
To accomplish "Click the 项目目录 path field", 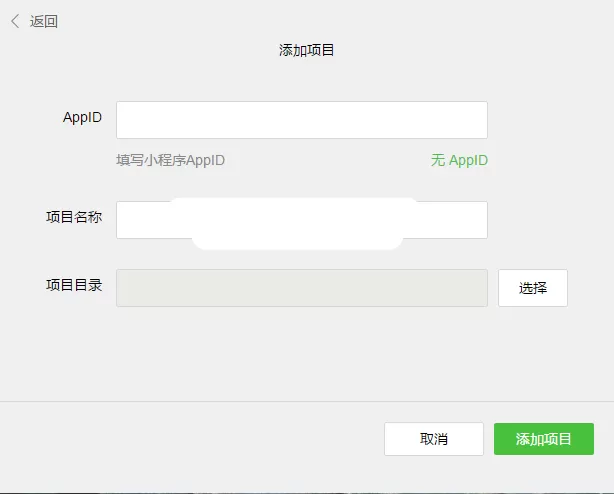I will pos(302,288).
